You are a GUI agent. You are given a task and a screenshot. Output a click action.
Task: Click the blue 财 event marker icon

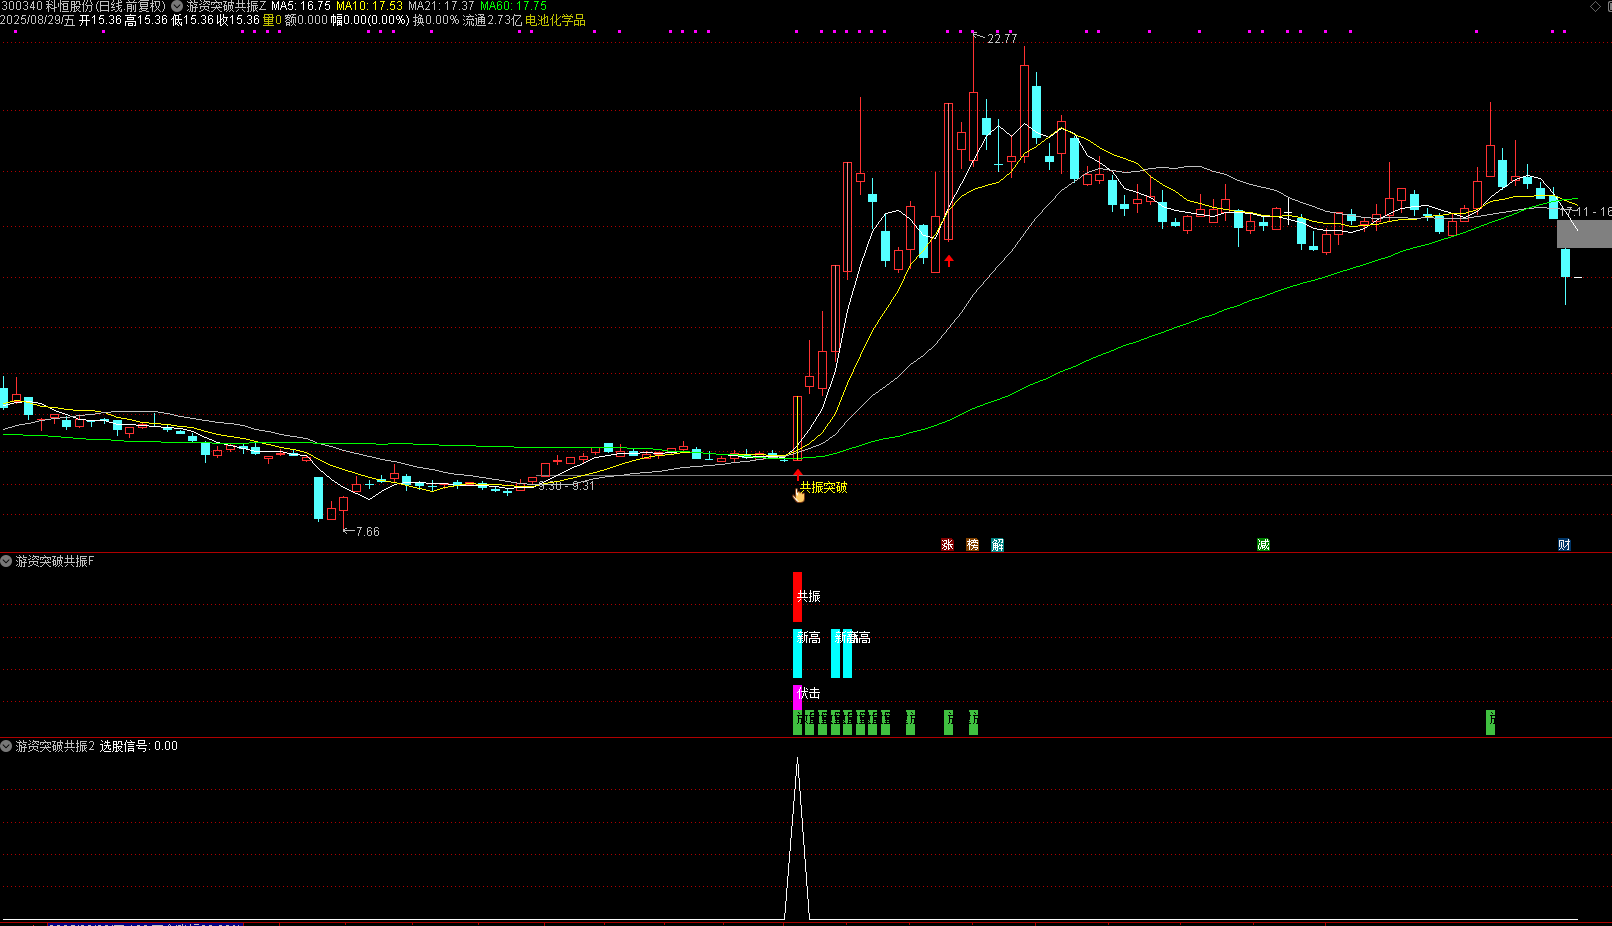(1564, 545)
